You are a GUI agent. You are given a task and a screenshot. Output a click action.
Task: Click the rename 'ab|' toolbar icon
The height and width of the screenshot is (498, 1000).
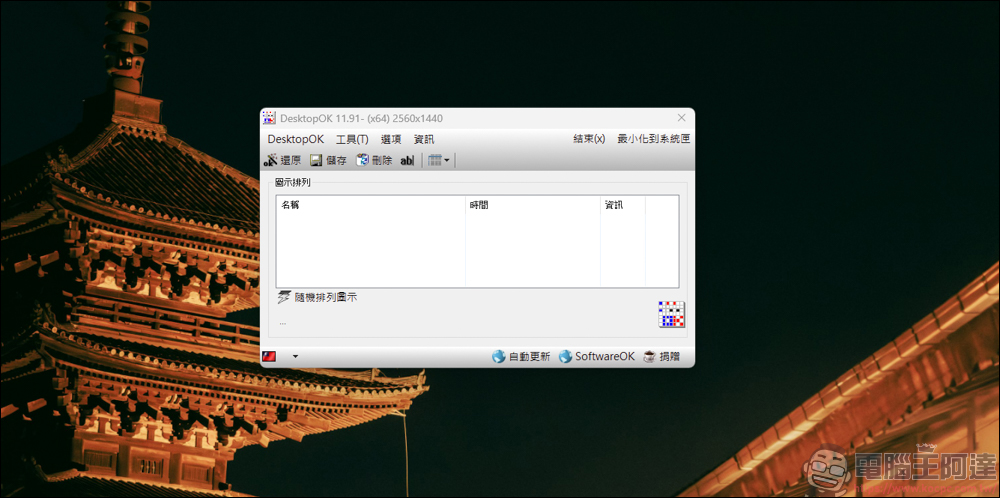[x=407, y=161]
